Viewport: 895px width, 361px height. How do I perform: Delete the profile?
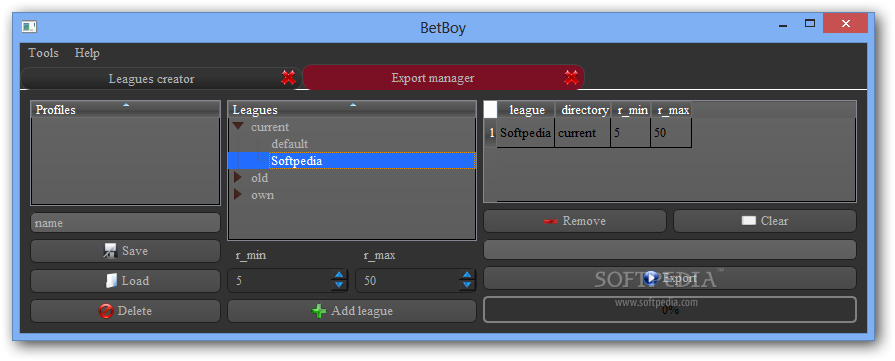[x=125, y=311]
